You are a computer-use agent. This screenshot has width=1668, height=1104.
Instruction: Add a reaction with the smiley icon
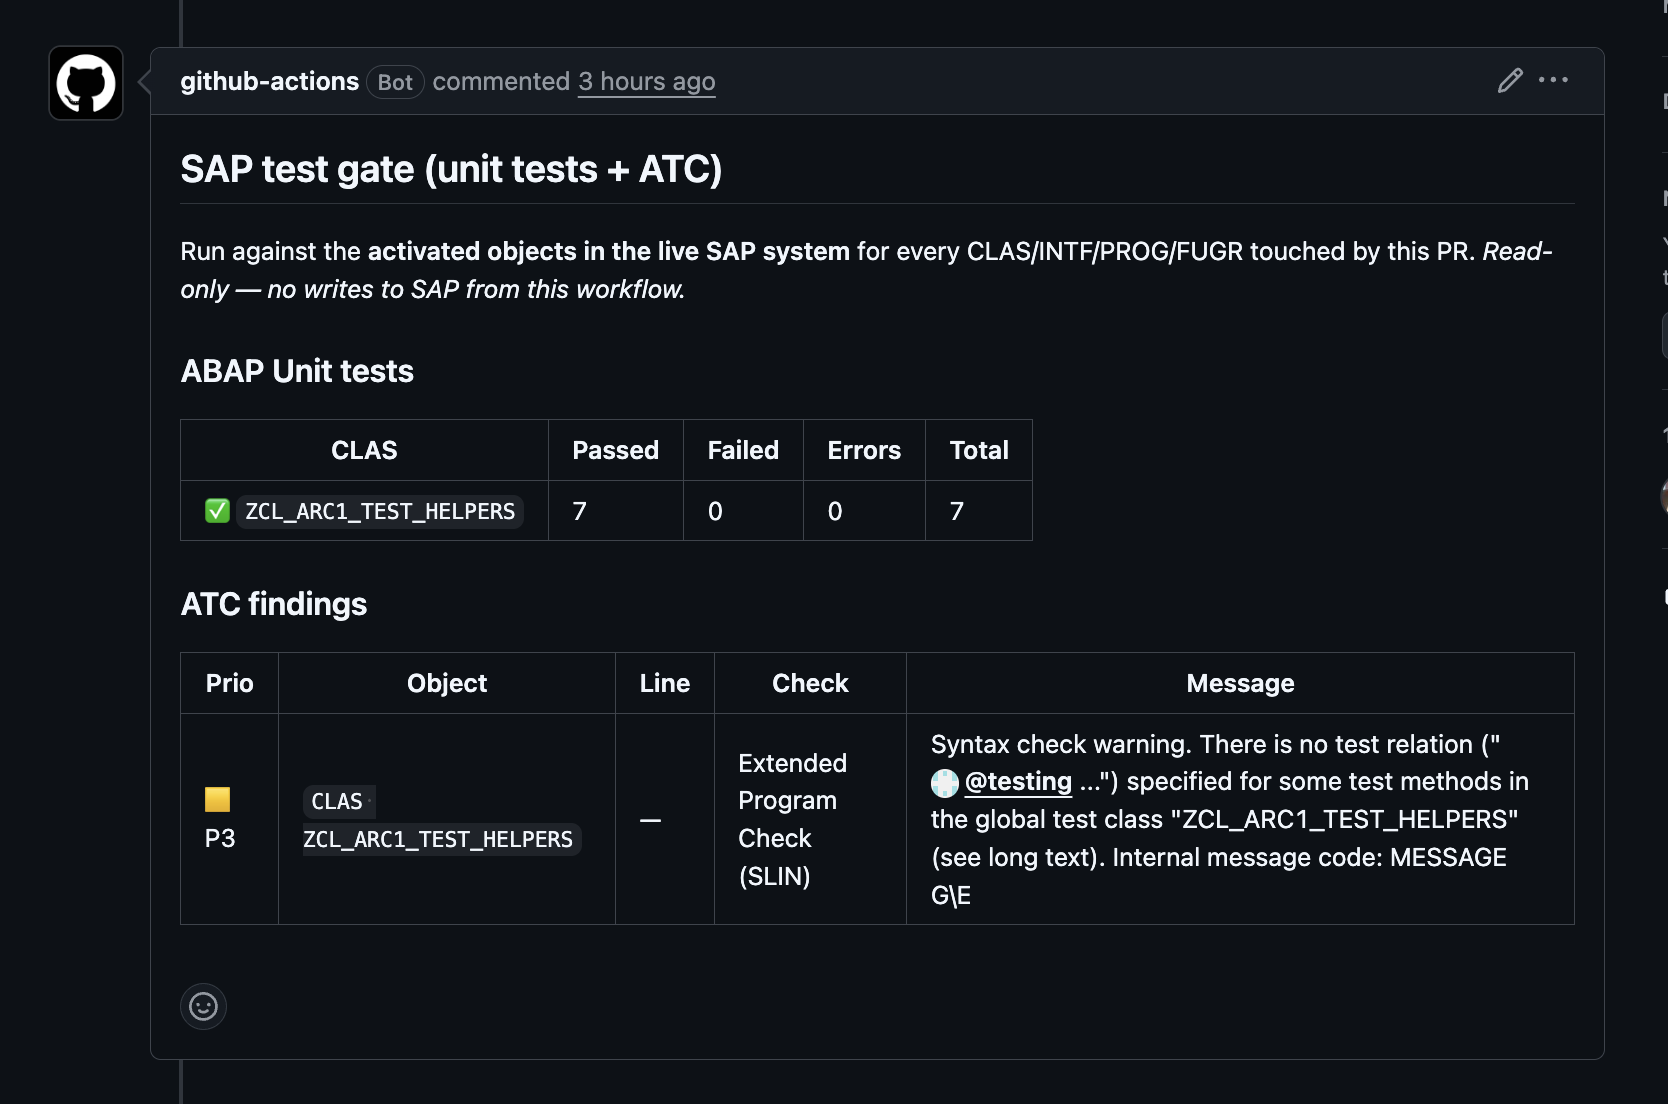pyautogui.click(x=203, y=1006)
